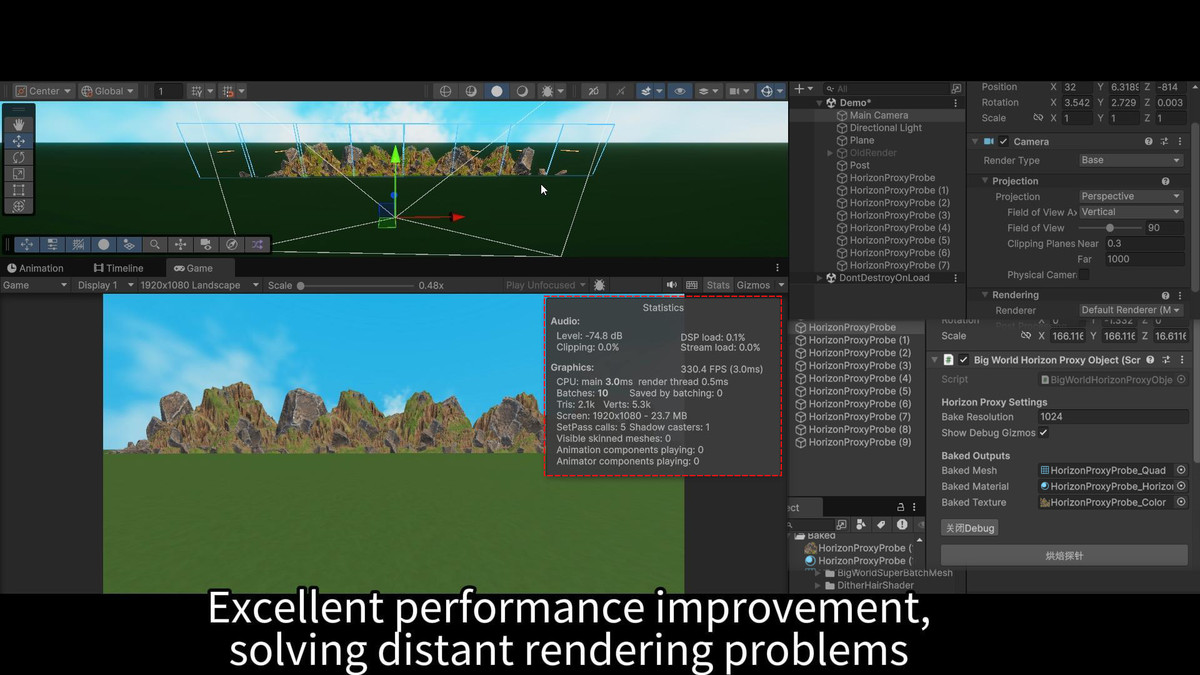Click the Field of View slider handle
The height and width of the screenshot is (675, 1200).
pyautogui.click(x=1096, y=228)
